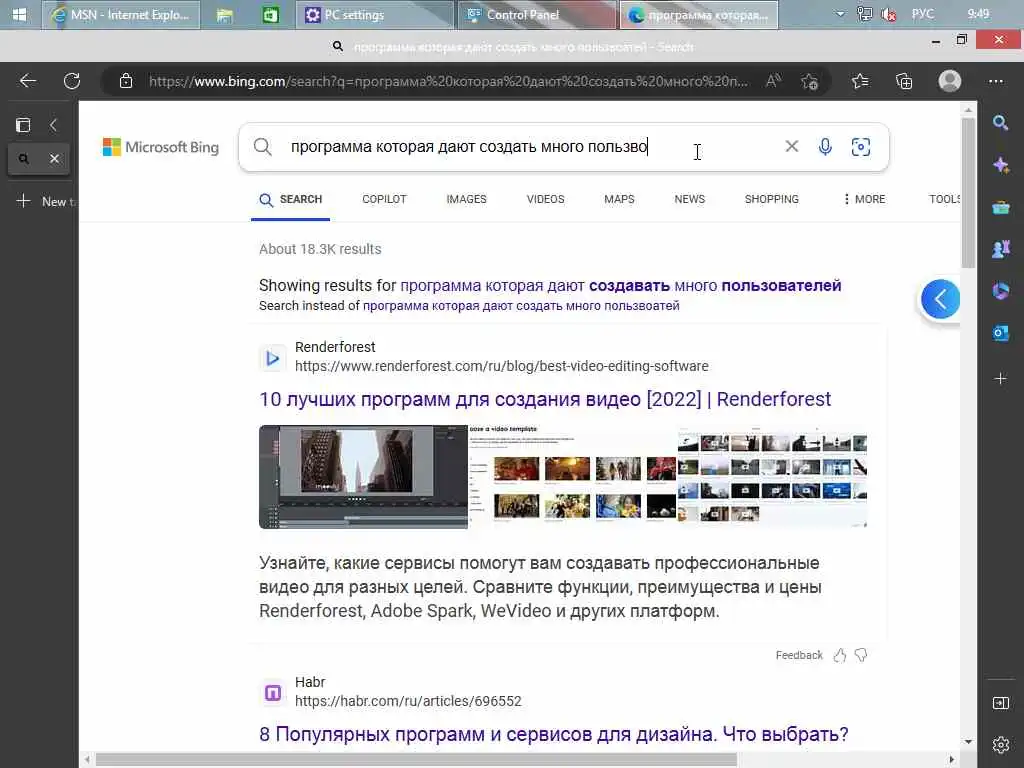Open the Microsoft Bing logo
This screenshot has width=1024, height=768.
pyautogui.click(x=161, y=147)
